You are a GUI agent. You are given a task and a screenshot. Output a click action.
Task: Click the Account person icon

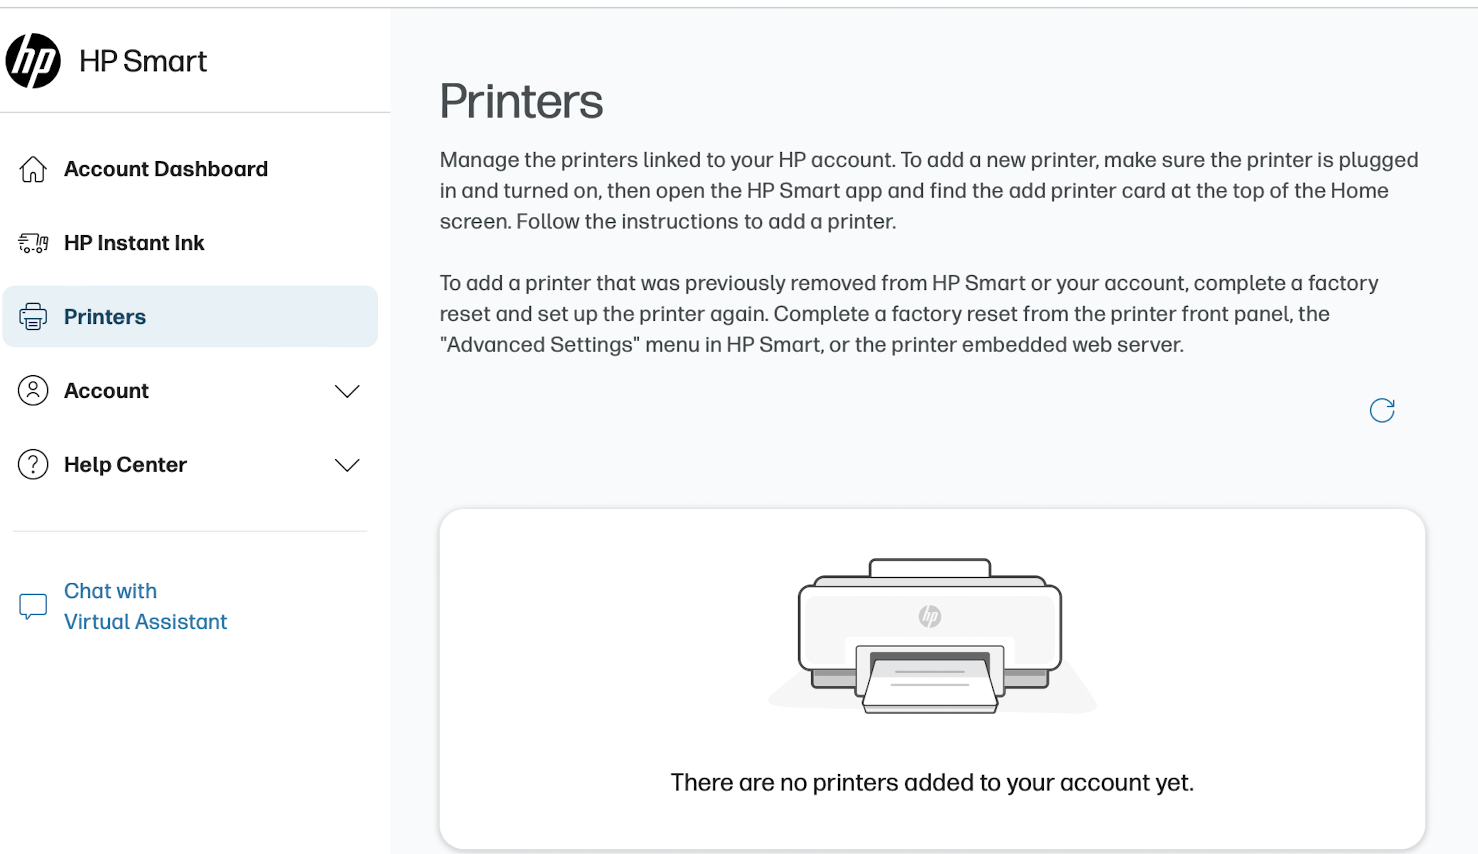click(x=32, y=390)
